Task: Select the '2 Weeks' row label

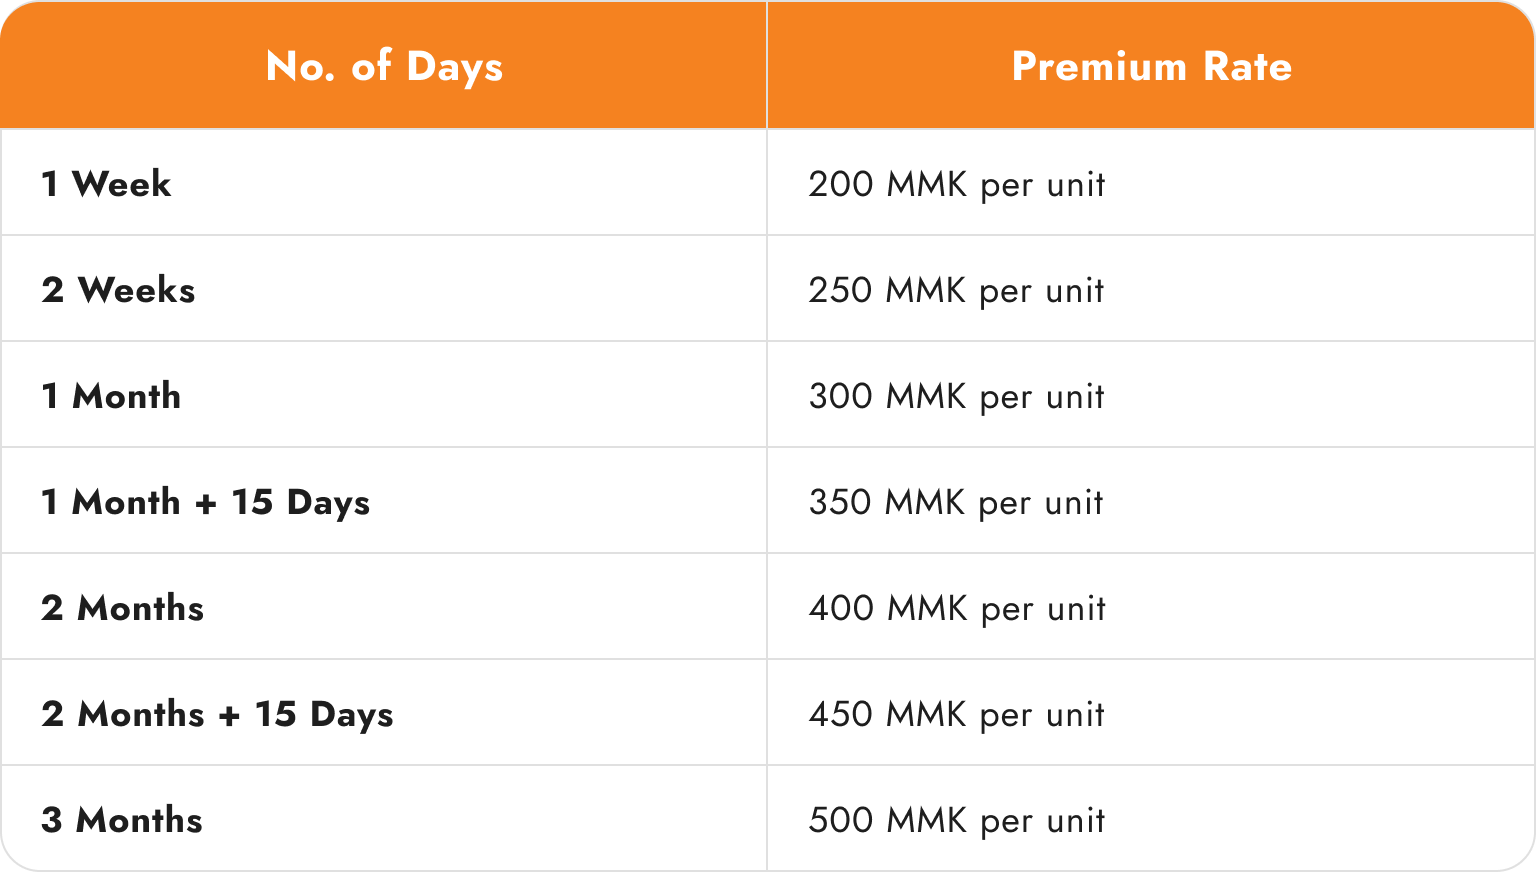Action: click(x=118, y=290)
